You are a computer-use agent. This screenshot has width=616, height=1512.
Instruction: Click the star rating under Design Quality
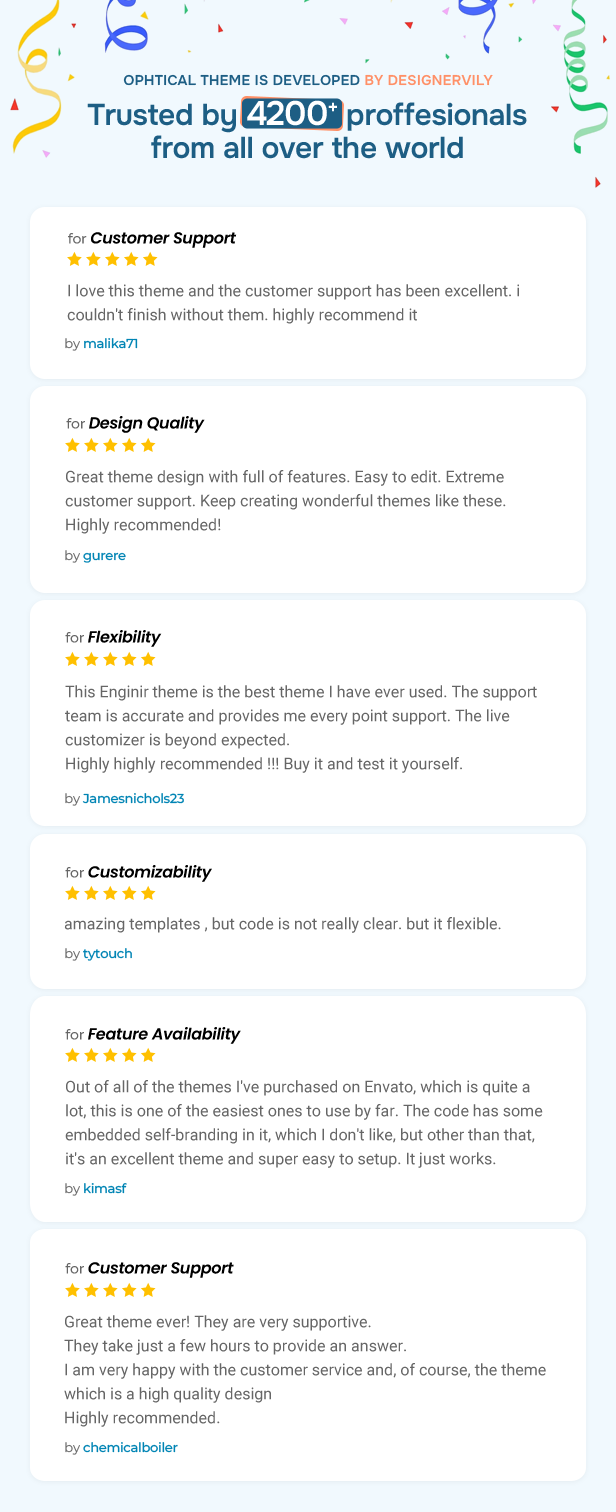(111, 445)
